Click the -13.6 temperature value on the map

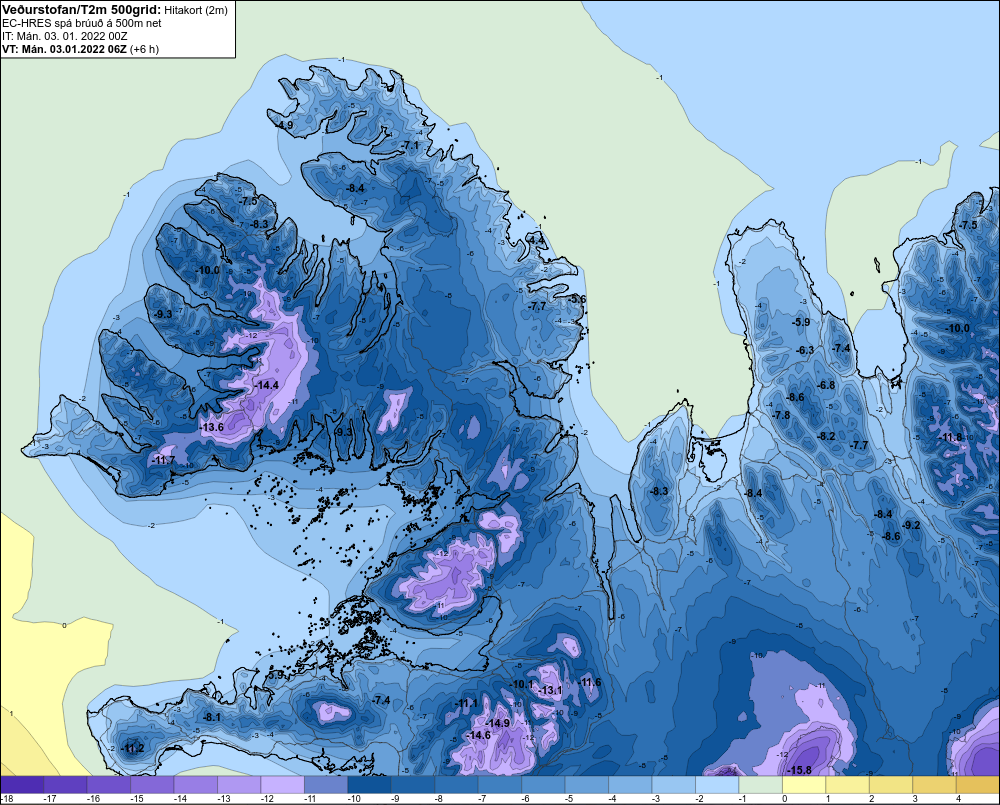(212, 427)
